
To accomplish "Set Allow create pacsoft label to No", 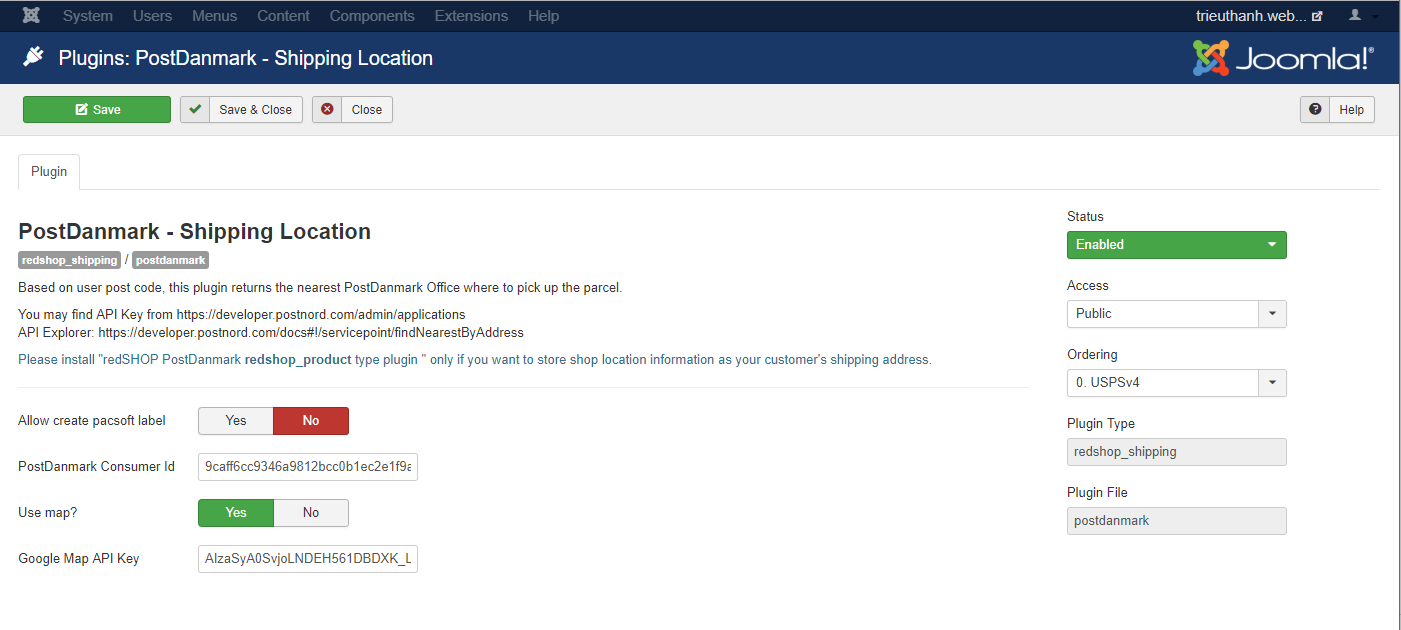I will (311, 421).
